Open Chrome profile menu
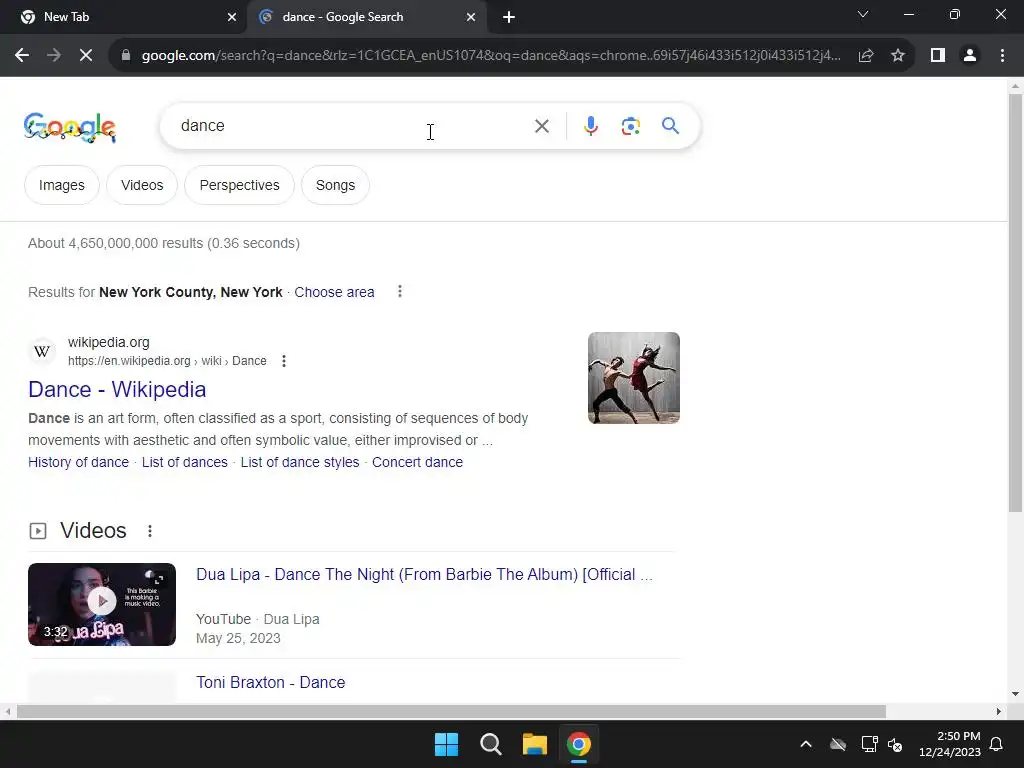This screenshot has width=1024, height=768. point(970,56)
